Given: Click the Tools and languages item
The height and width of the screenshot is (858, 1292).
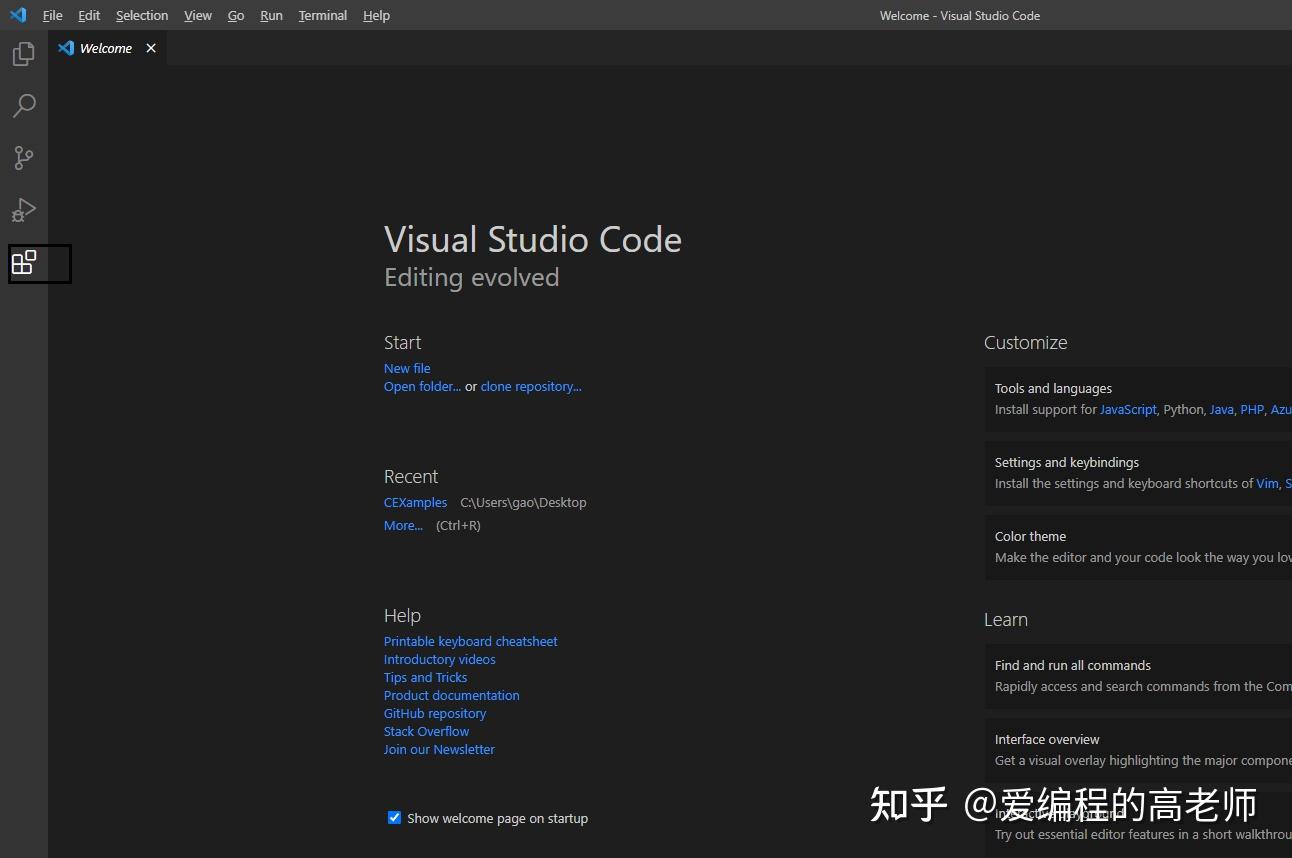Looking at the screenshot, I should tap(1138, 399).
